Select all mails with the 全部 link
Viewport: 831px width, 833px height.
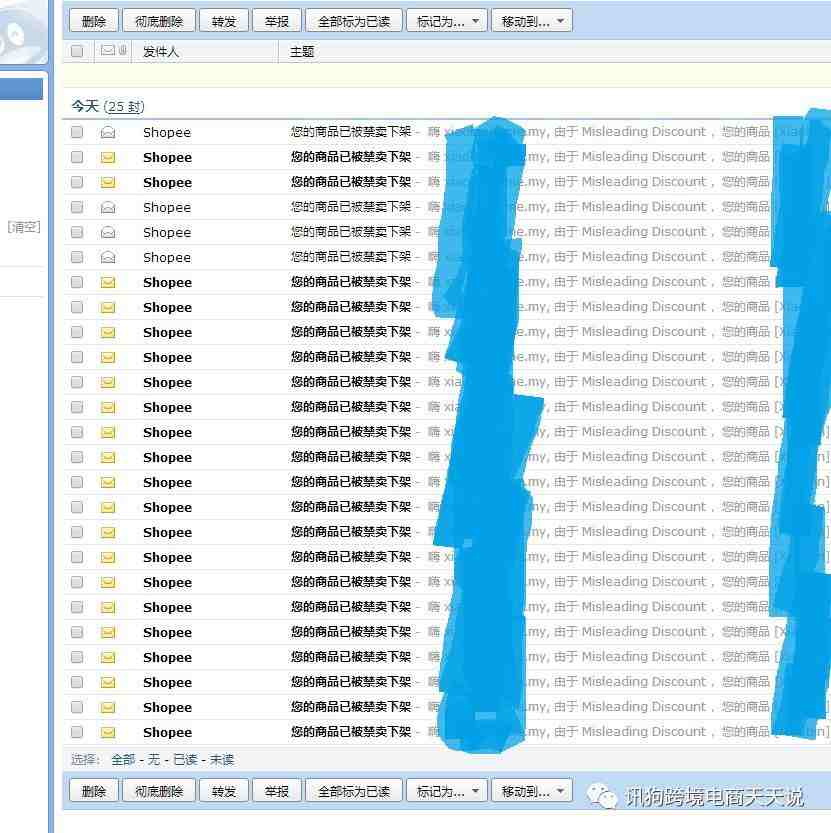[123, 760]
